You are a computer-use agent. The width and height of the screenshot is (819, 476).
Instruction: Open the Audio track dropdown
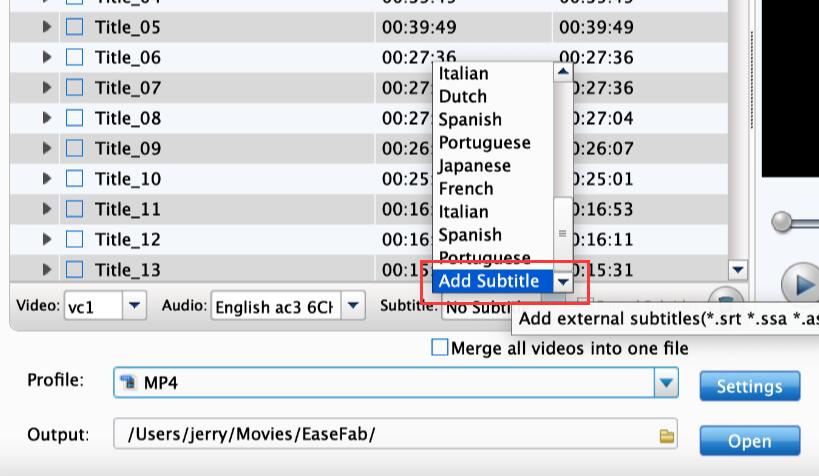pyautogui.click(x=353, y=306)
